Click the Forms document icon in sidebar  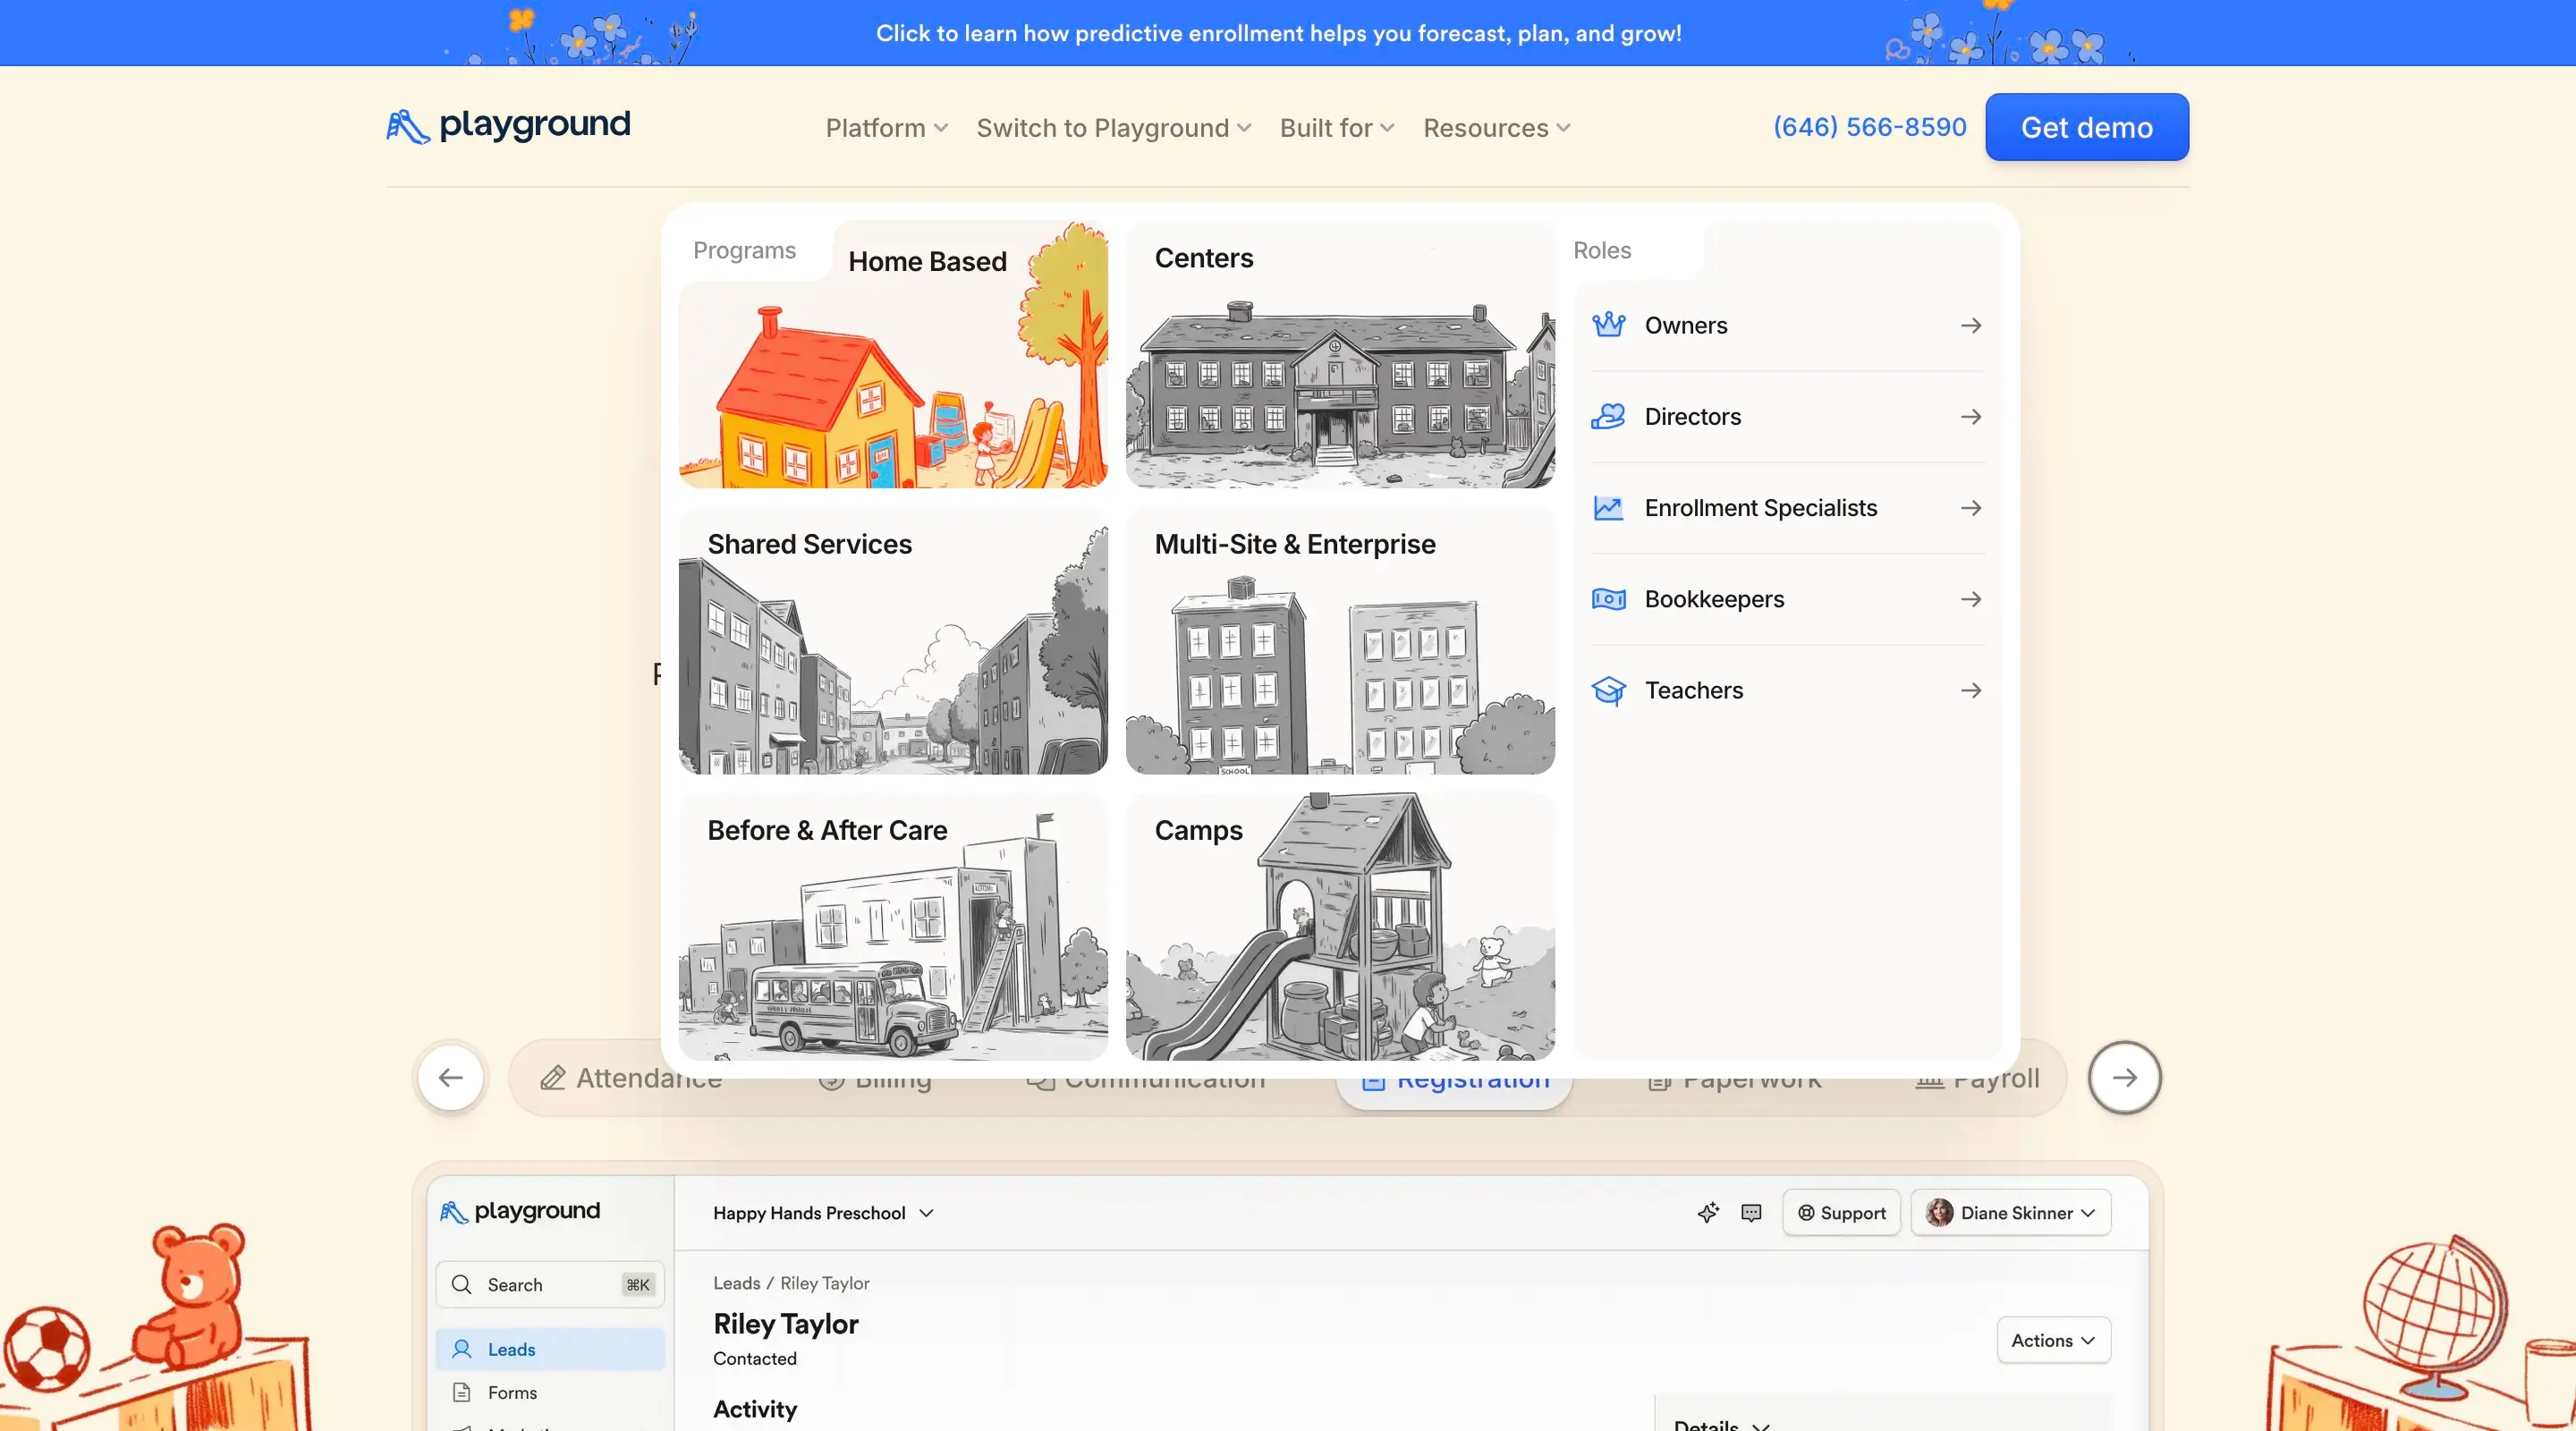coord(461,1392)
